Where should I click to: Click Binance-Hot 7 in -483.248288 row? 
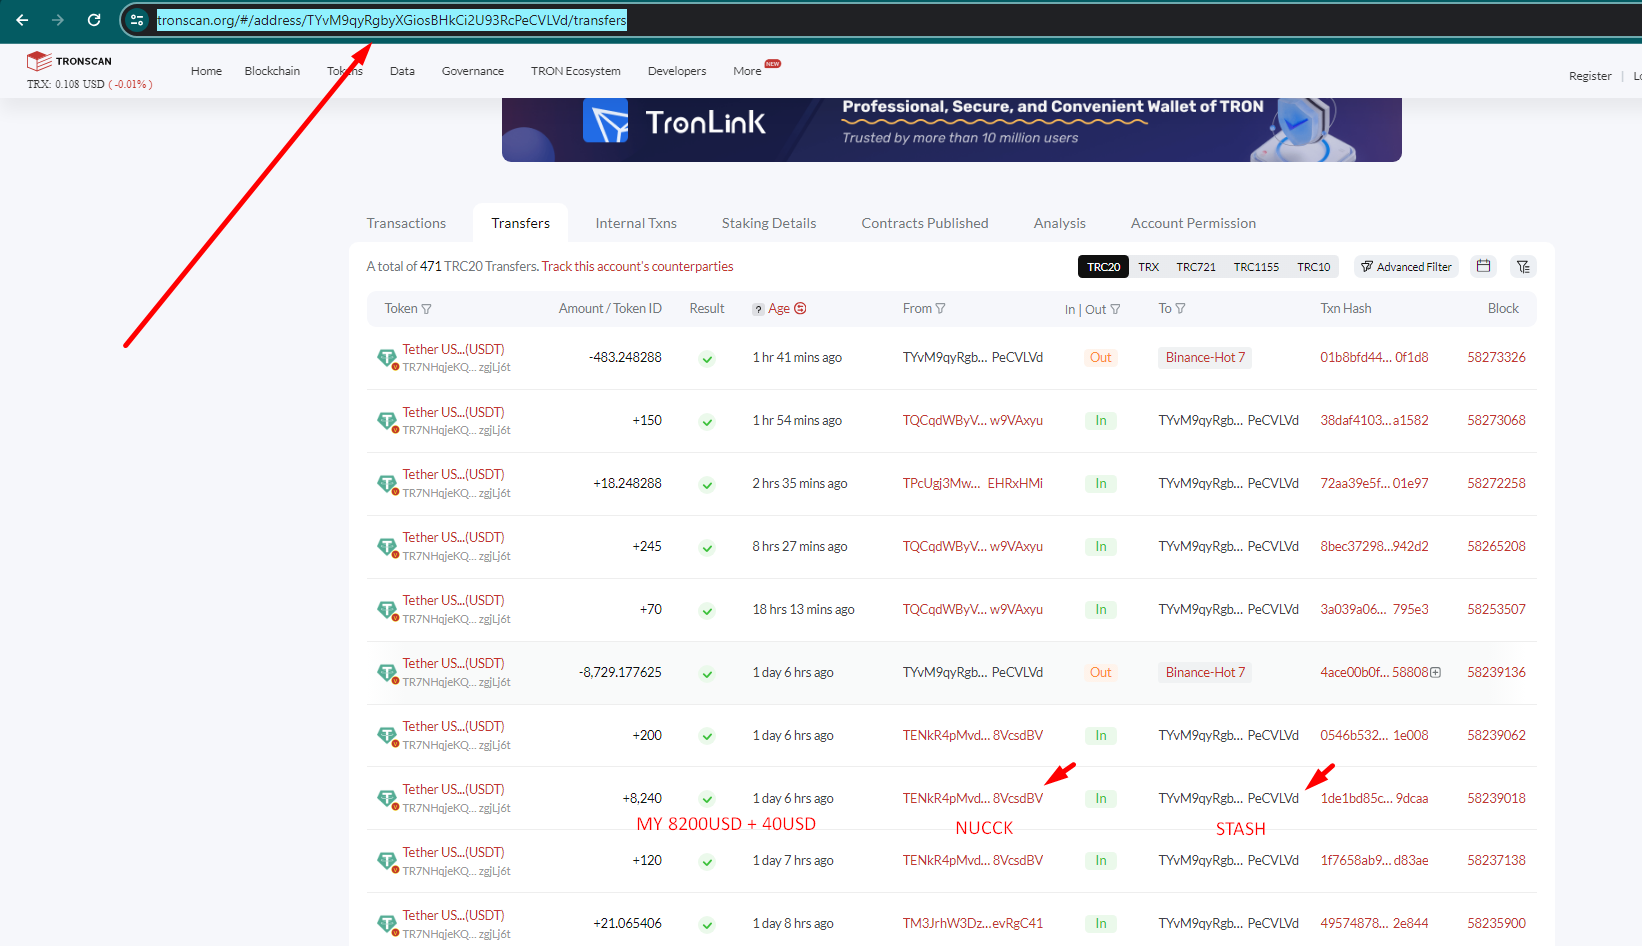coord(1205,358)
